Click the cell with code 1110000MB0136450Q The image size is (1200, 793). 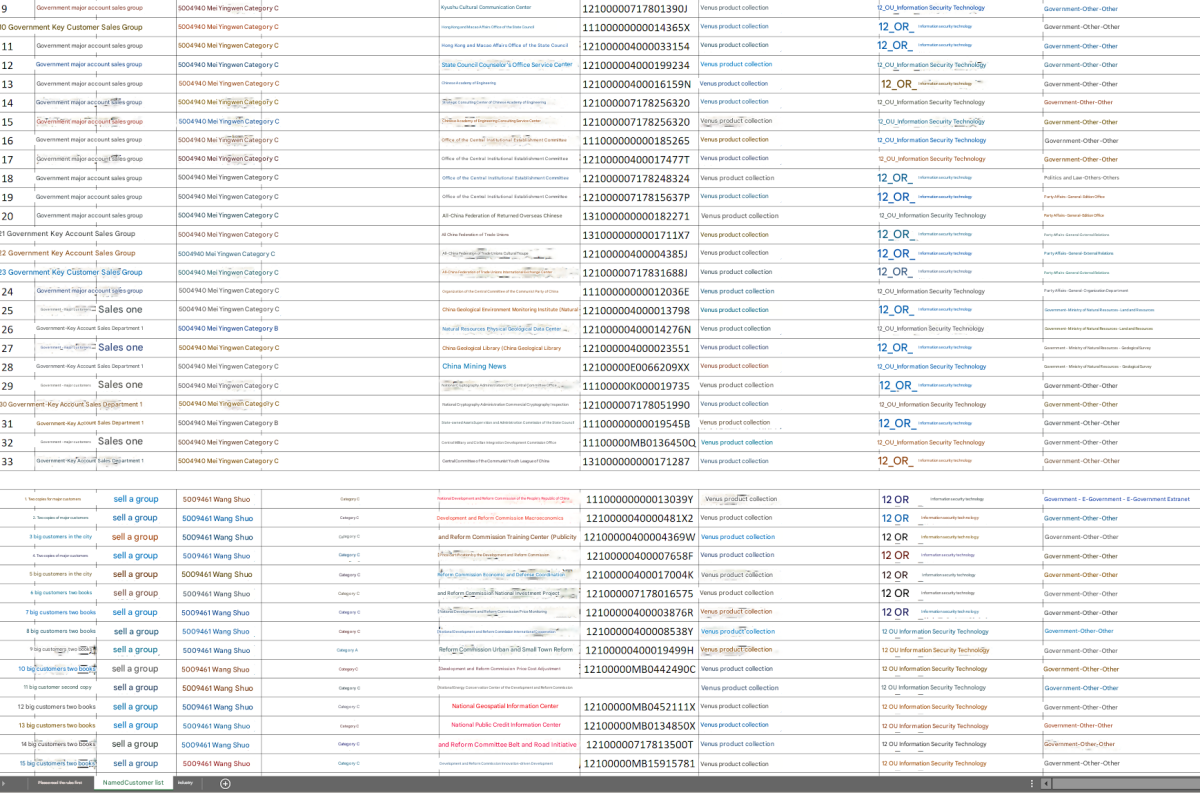point(639,442)
